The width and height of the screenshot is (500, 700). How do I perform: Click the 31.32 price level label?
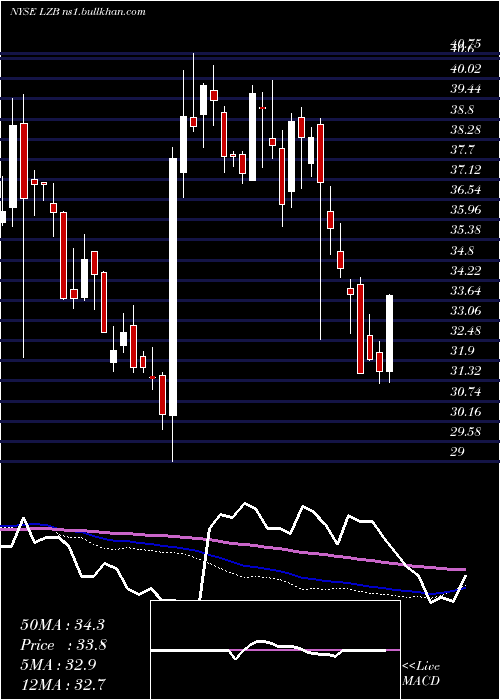(466, 371)
